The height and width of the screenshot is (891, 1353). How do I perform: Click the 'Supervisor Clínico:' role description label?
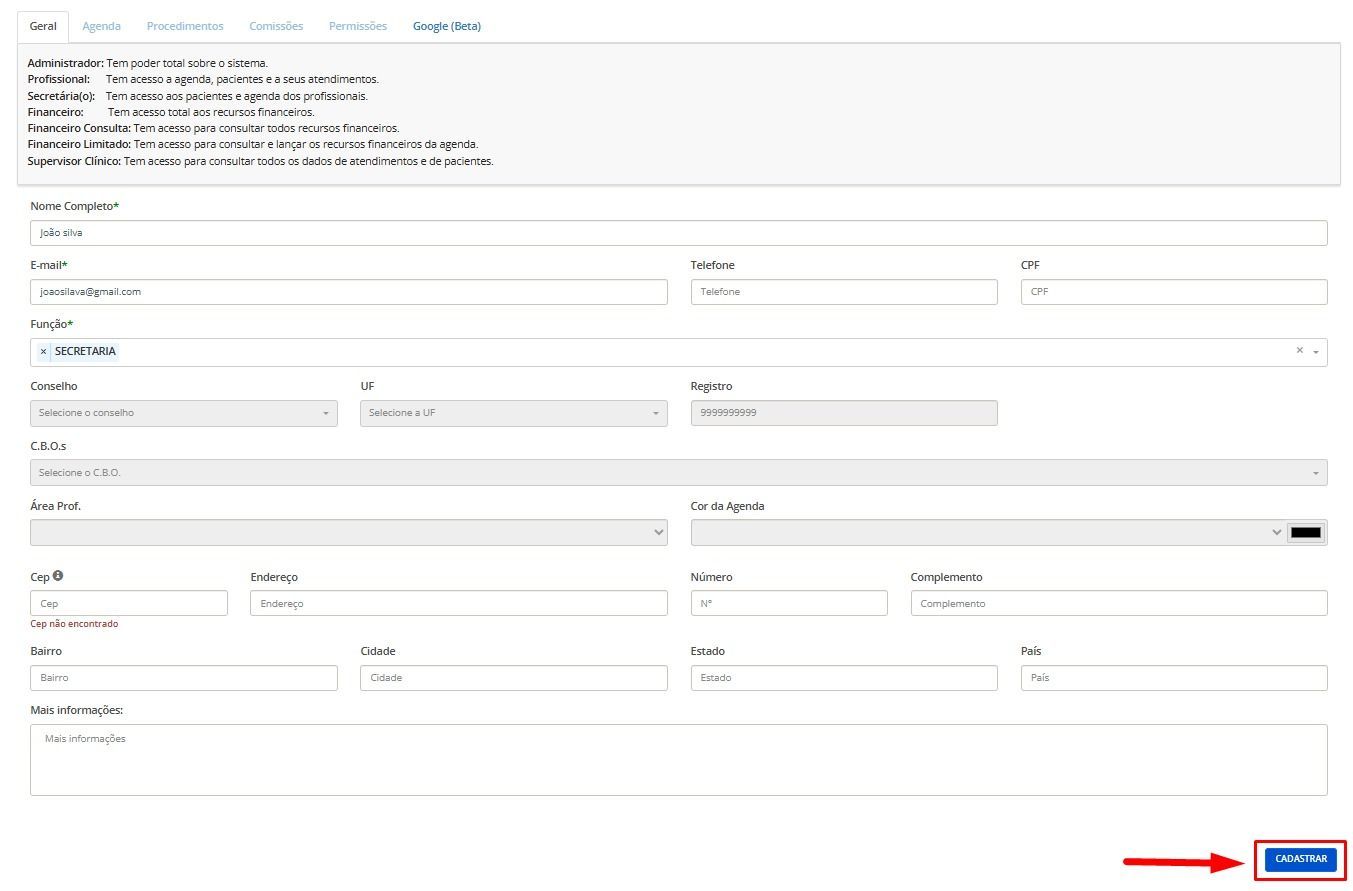[x=74, y=161]
